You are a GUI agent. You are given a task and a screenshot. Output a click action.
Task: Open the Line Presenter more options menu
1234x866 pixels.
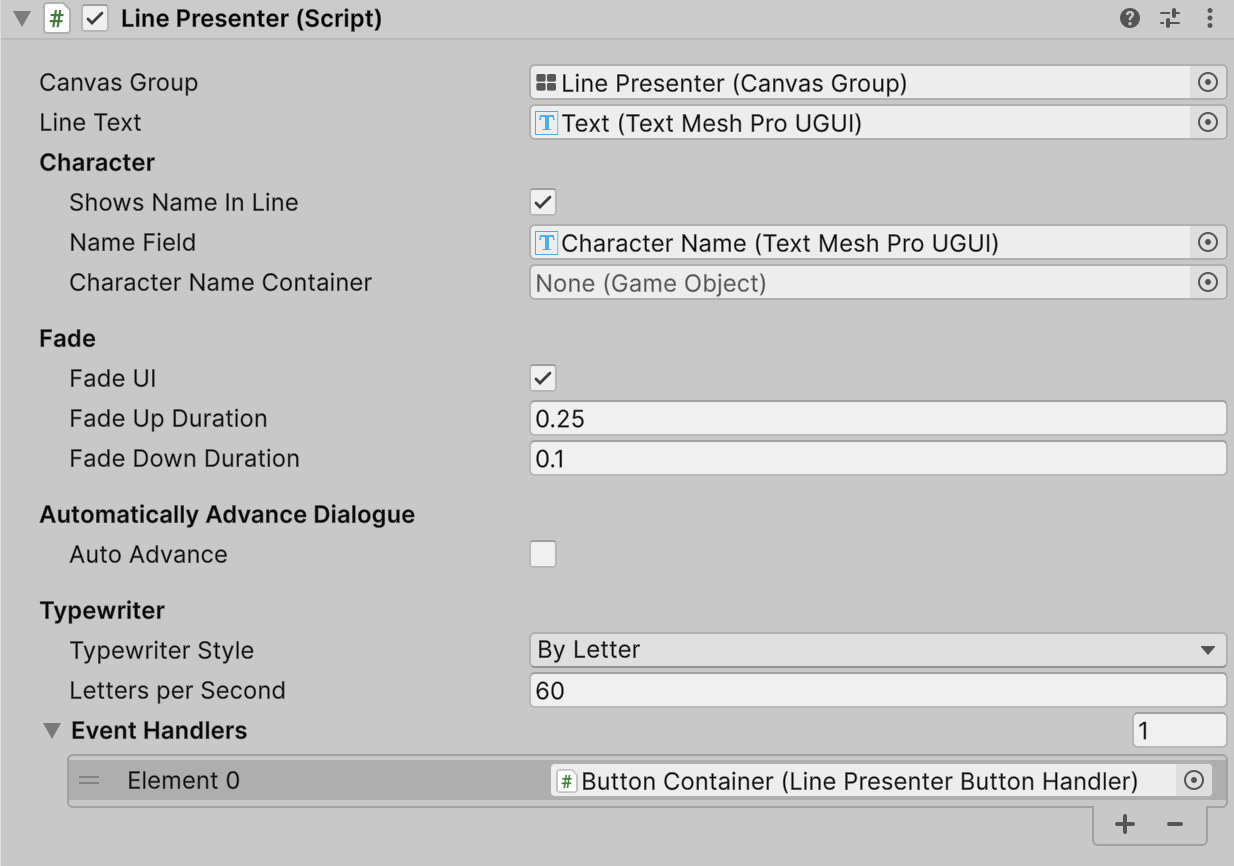tap(1210, 18)
